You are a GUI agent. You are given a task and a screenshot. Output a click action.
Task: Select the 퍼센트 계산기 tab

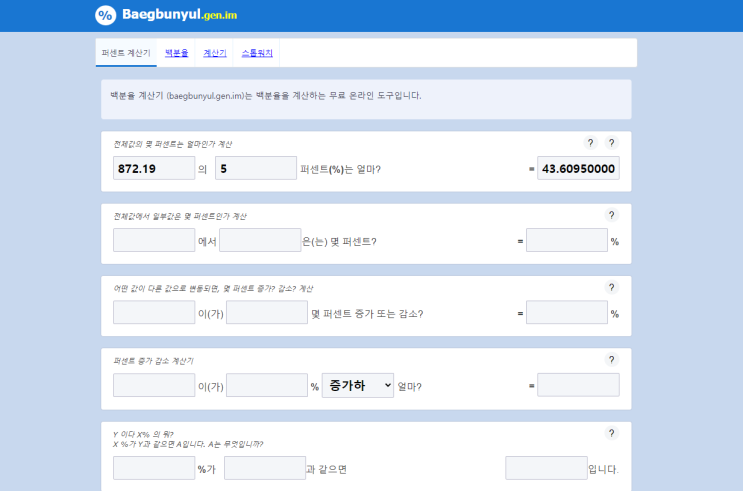click(126, 53)
